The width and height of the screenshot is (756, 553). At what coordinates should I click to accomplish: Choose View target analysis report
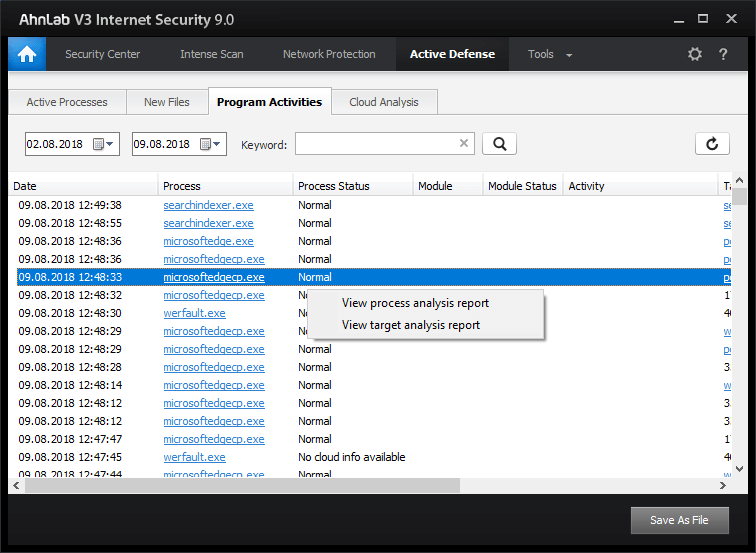click(x=410, y=325)
